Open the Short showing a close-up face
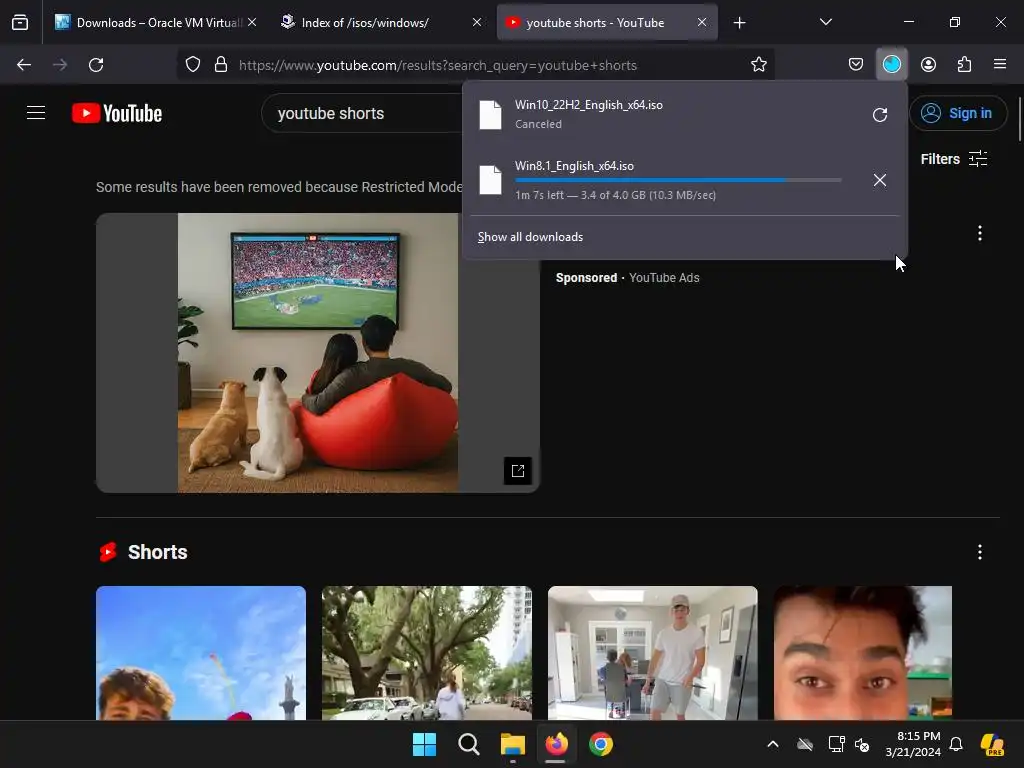The height and width of the screenshot is (768, 1024). coord(863,653)
